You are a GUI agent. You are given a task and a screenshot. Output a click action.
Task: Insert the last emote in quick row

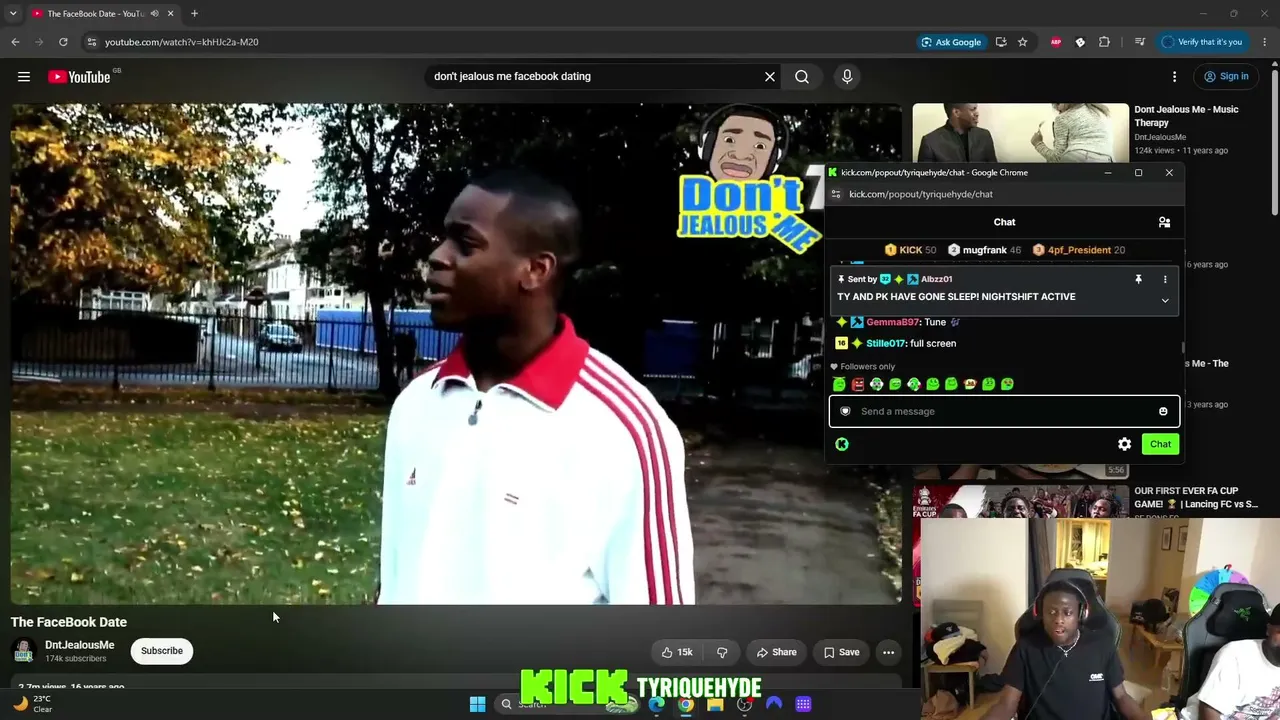coord(1007,384)
